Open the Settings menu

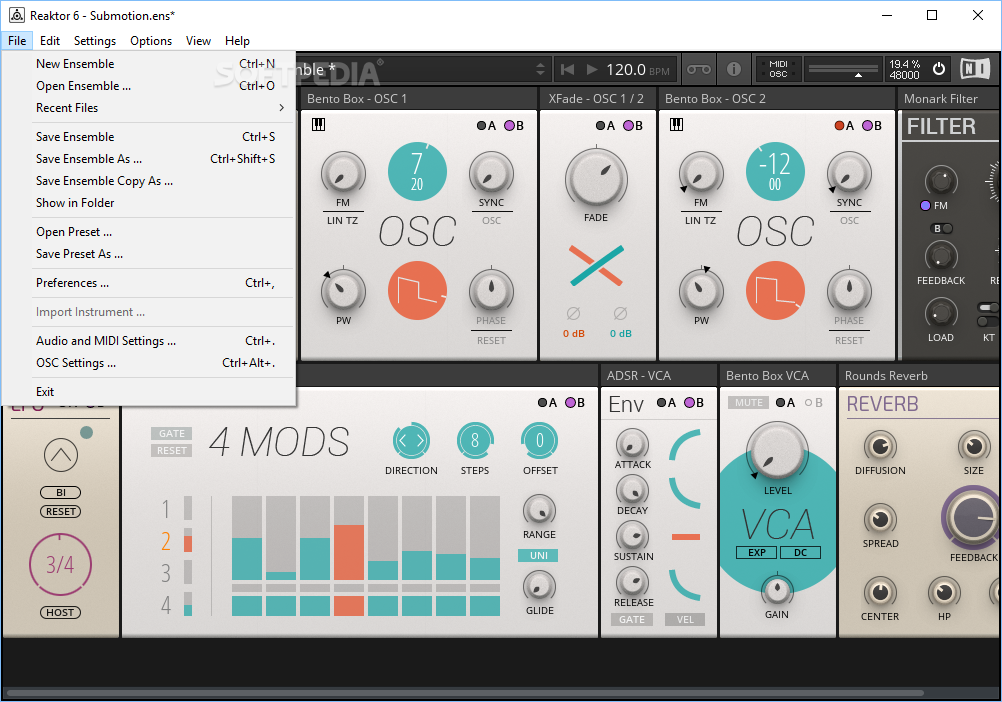(x=95, y=41)
